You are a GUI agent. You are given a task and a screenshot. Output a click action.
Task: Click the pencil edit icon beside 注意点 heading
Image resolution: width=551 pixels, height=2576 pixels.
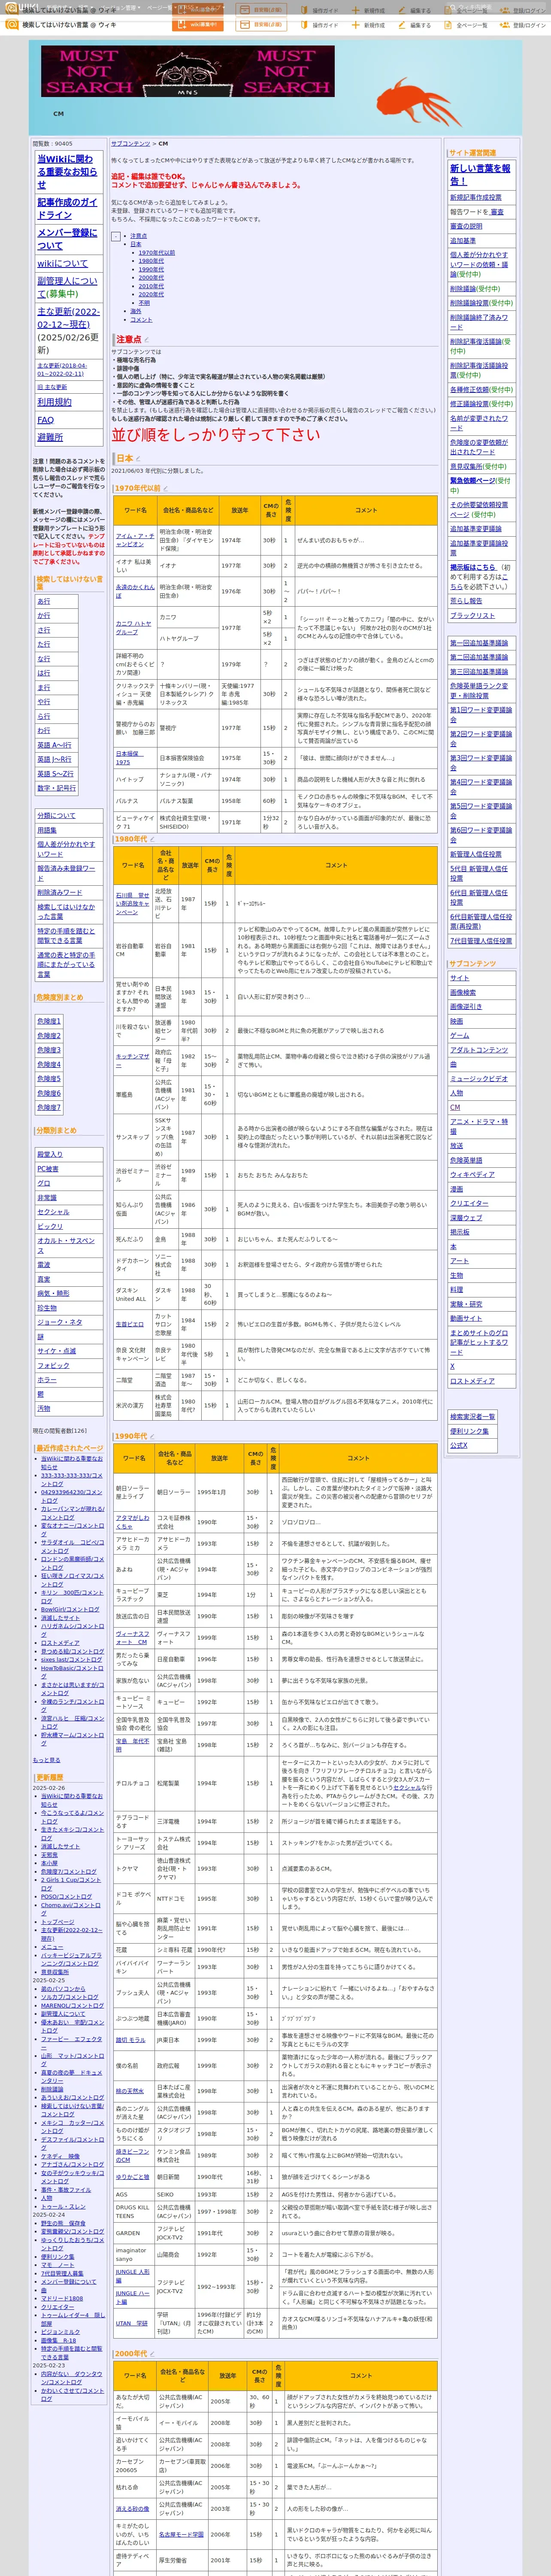click(x=148, y=340)
